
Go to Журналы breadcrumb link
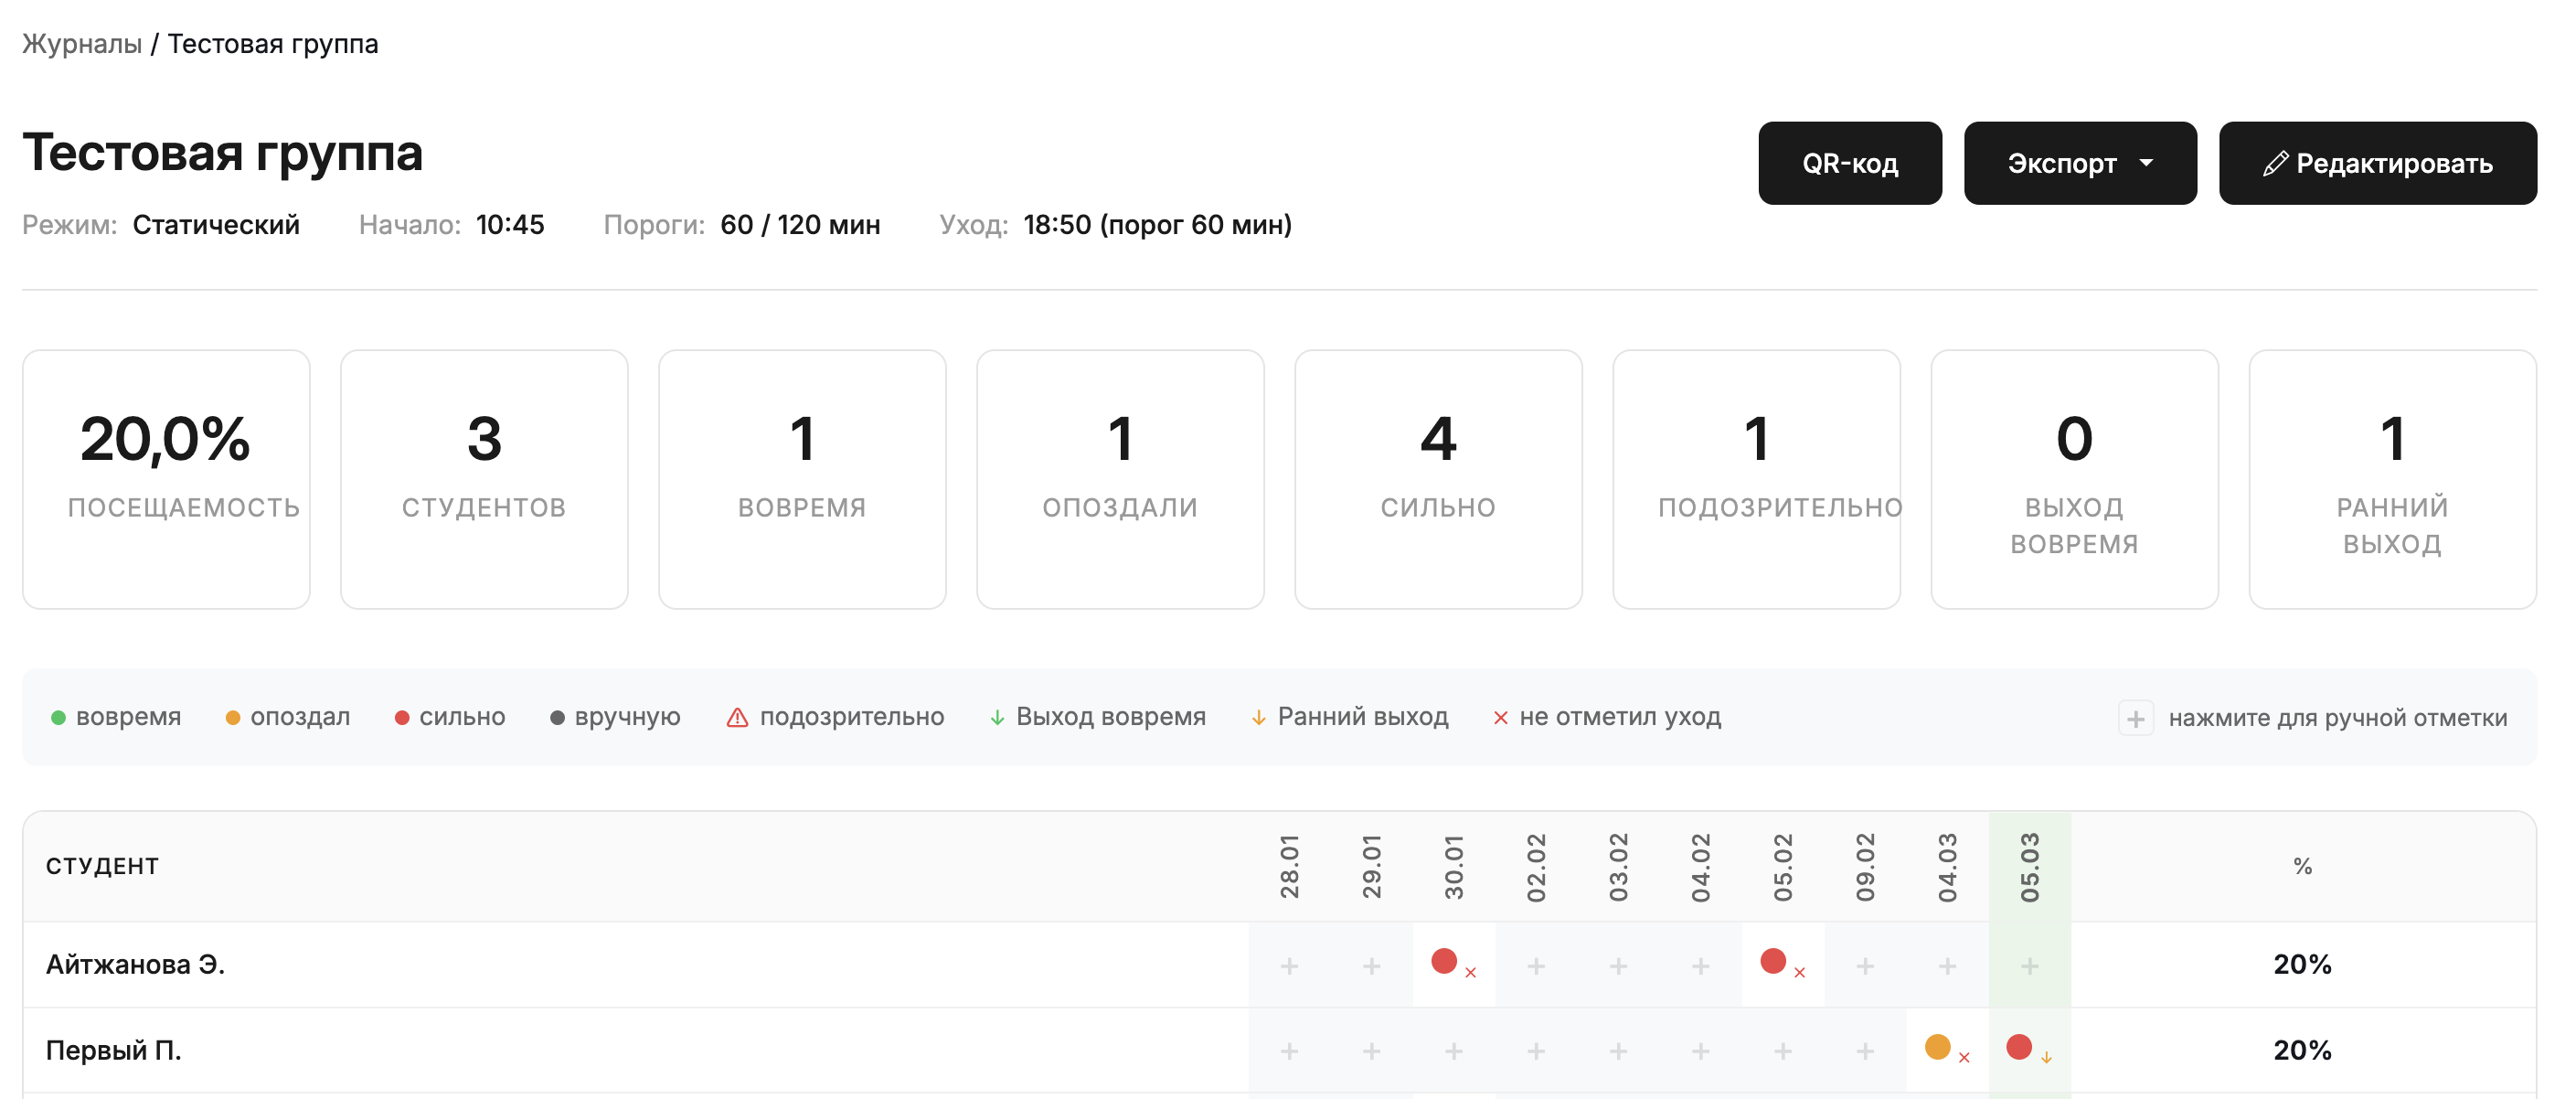coord(82,44)
